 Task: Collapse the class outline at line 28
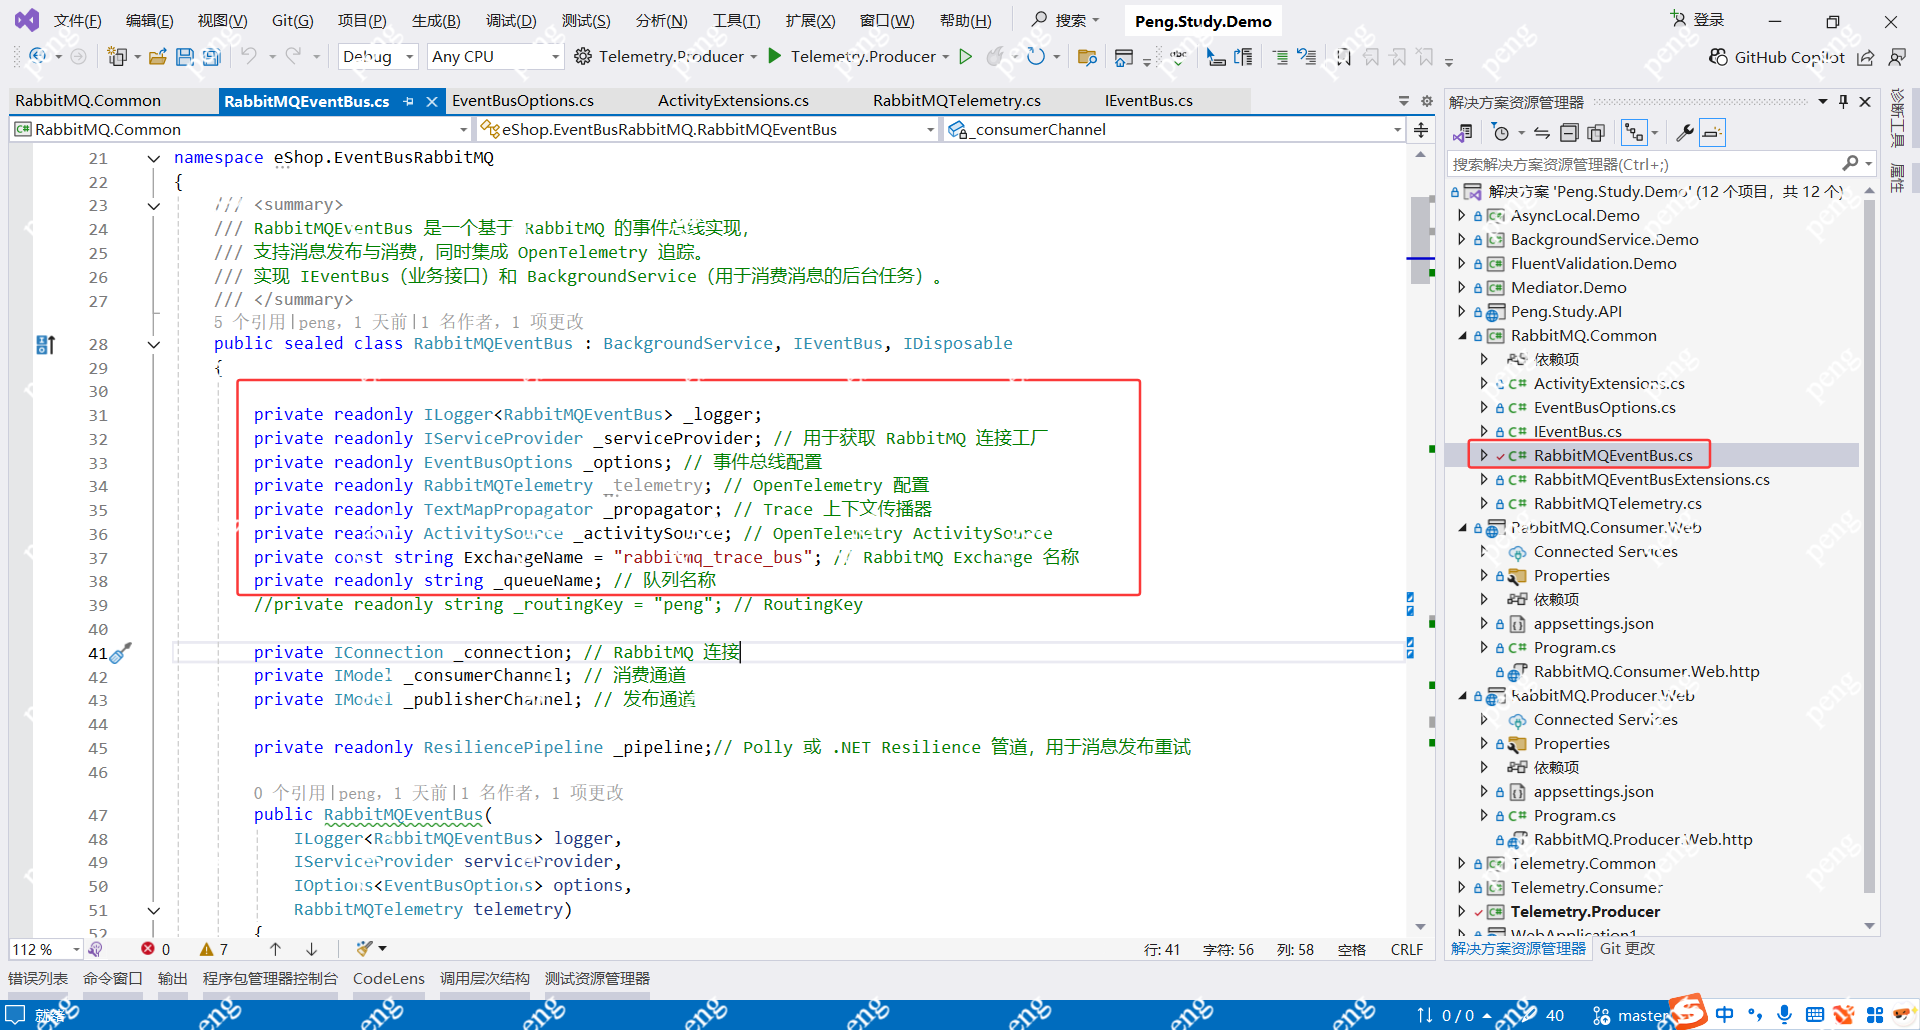pyautogui.click(x=154, y=344)
